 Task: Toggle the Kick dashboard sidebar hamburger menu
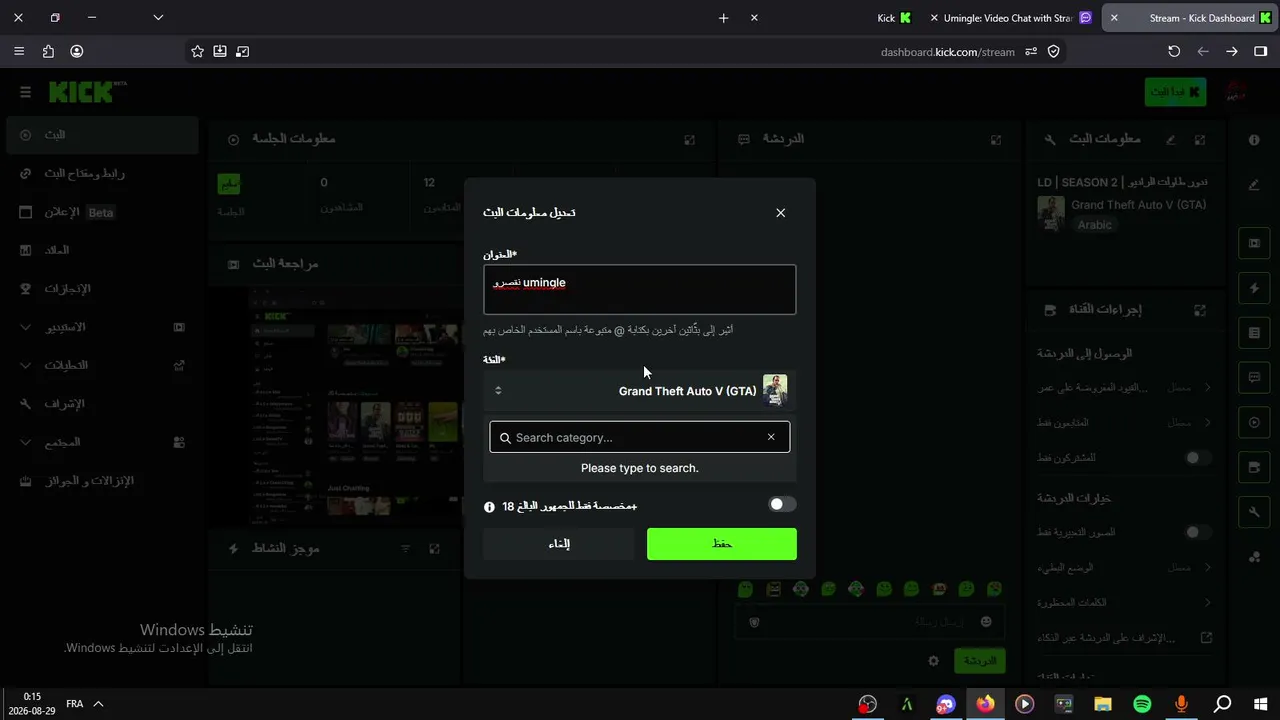pos(25,92)
